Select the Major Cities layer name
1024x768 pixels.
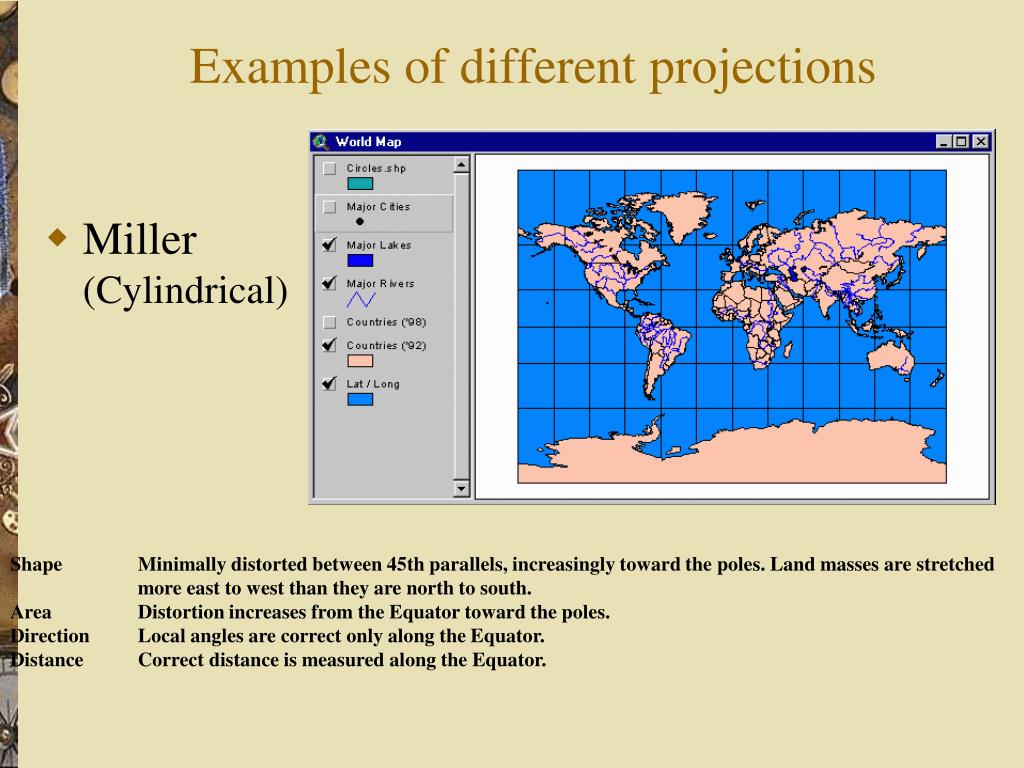point(378,207)
